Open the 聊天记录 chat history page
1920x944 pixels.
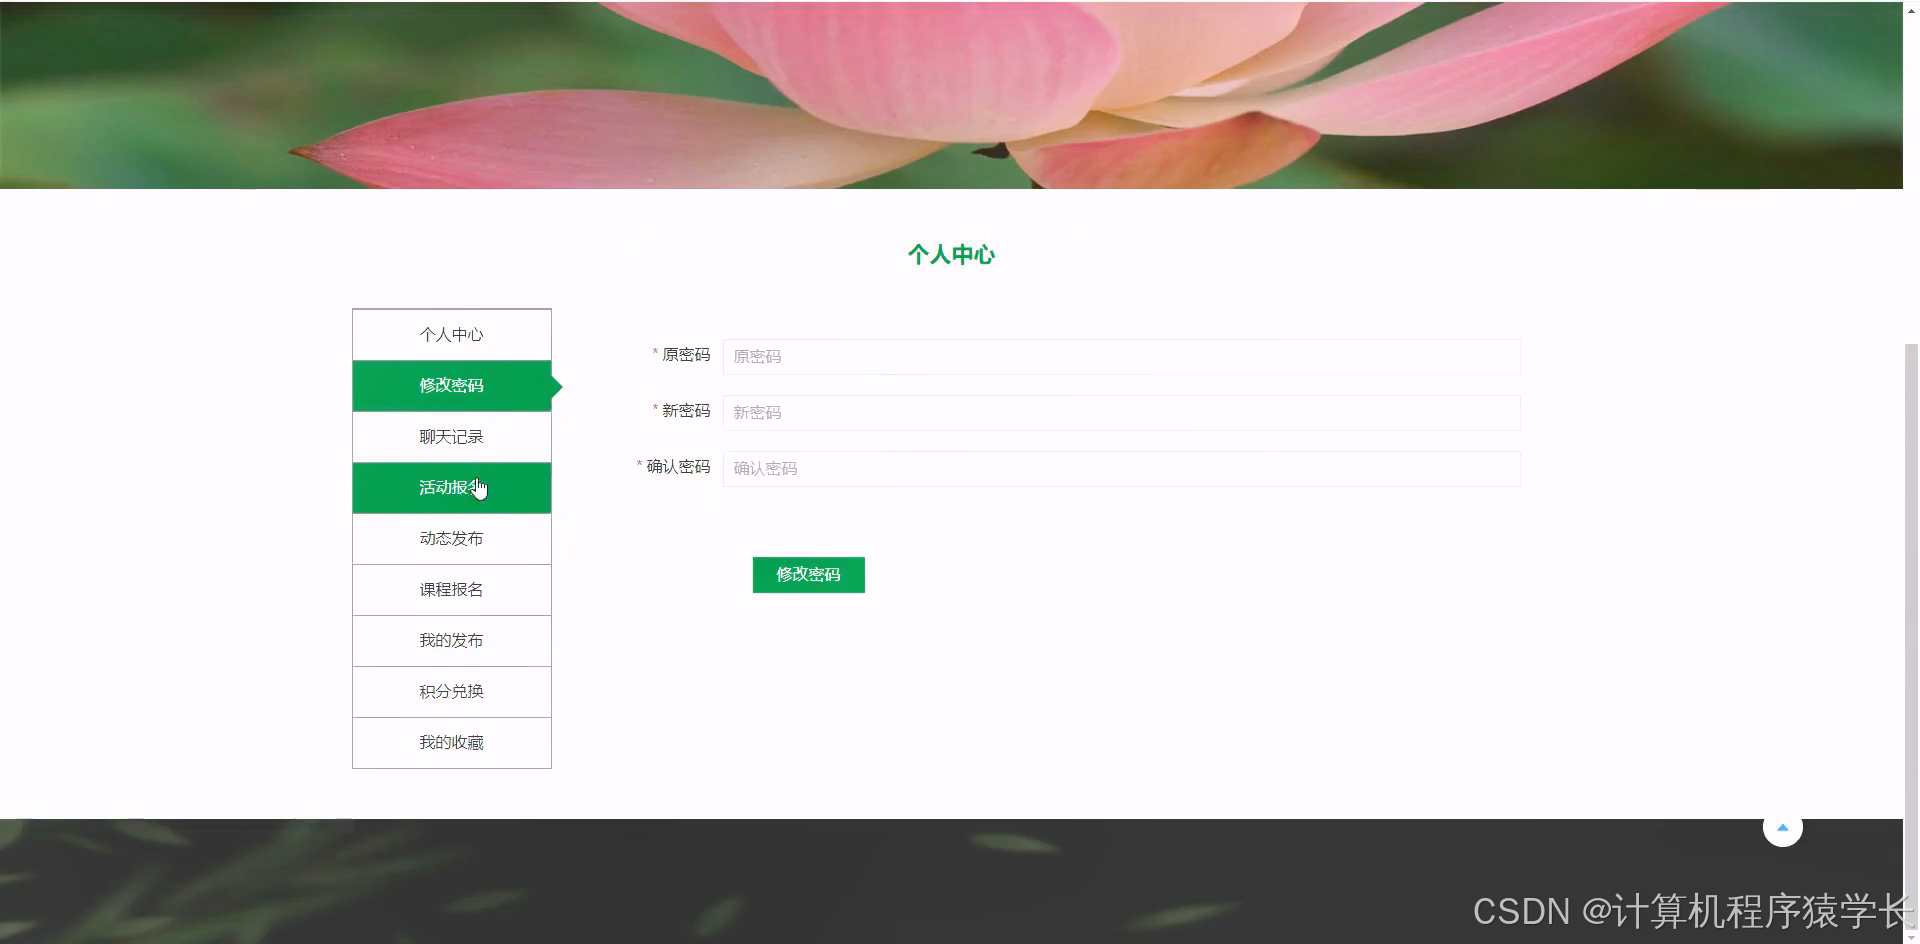(x=451, y=436)
